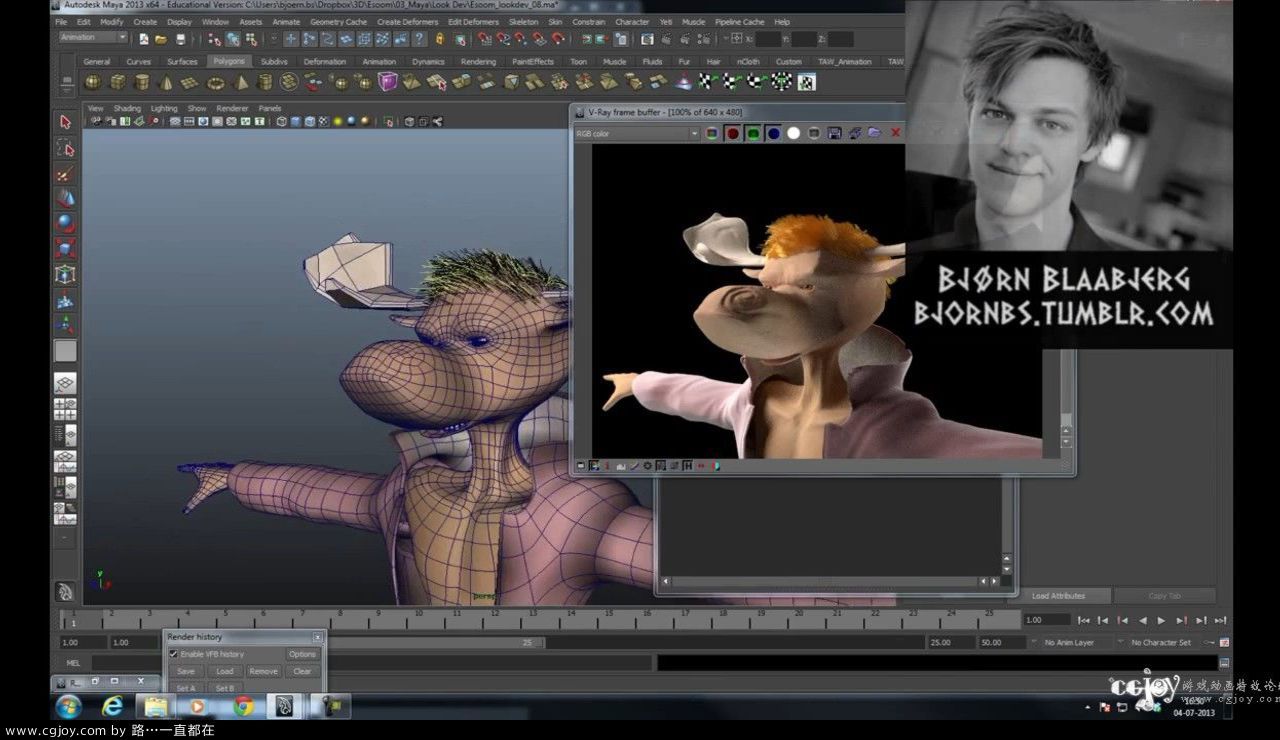Open File Explorer folder on the taskbar
The image size is (1280, 740).
pyautogui.click(x=156, y=706)
